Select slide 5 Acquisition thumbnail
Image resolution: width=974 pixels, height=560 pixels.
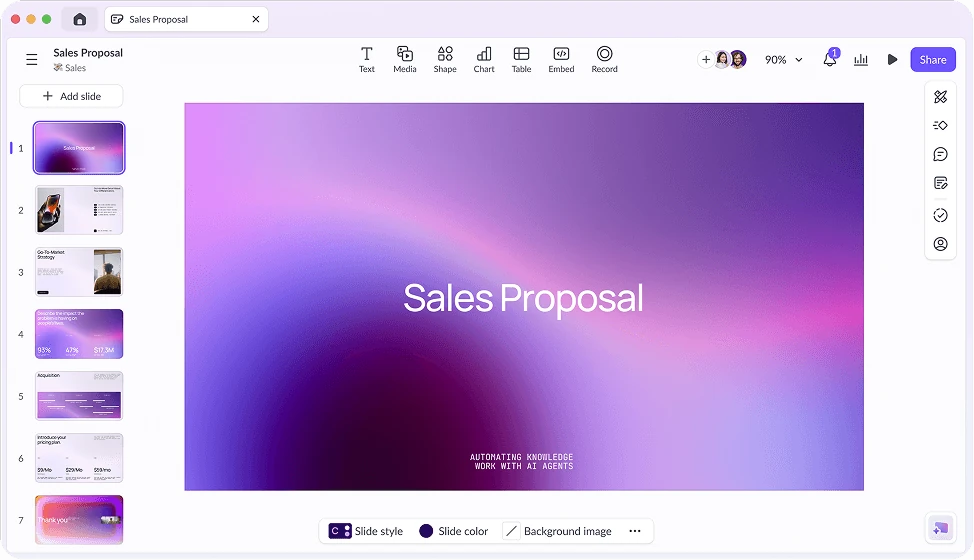79,395
